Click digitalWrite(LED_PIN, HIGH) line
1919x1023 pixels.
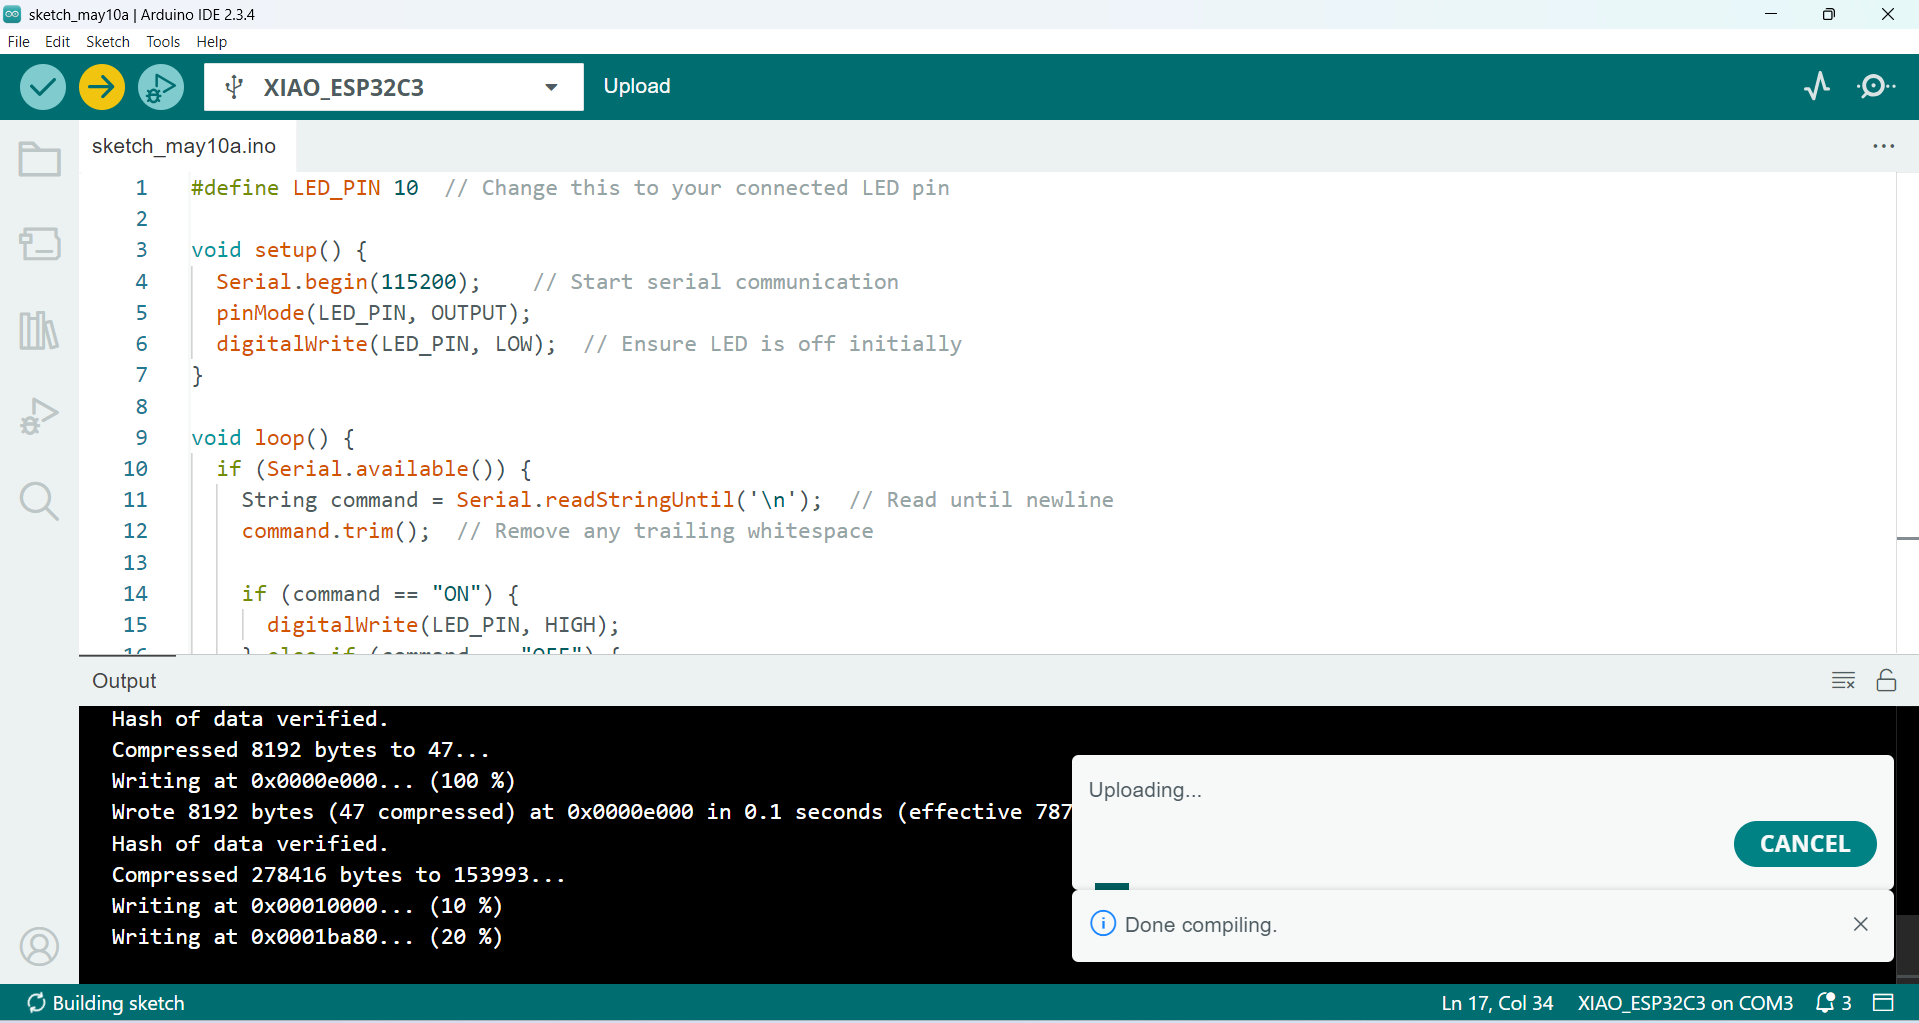coord(443,625)
